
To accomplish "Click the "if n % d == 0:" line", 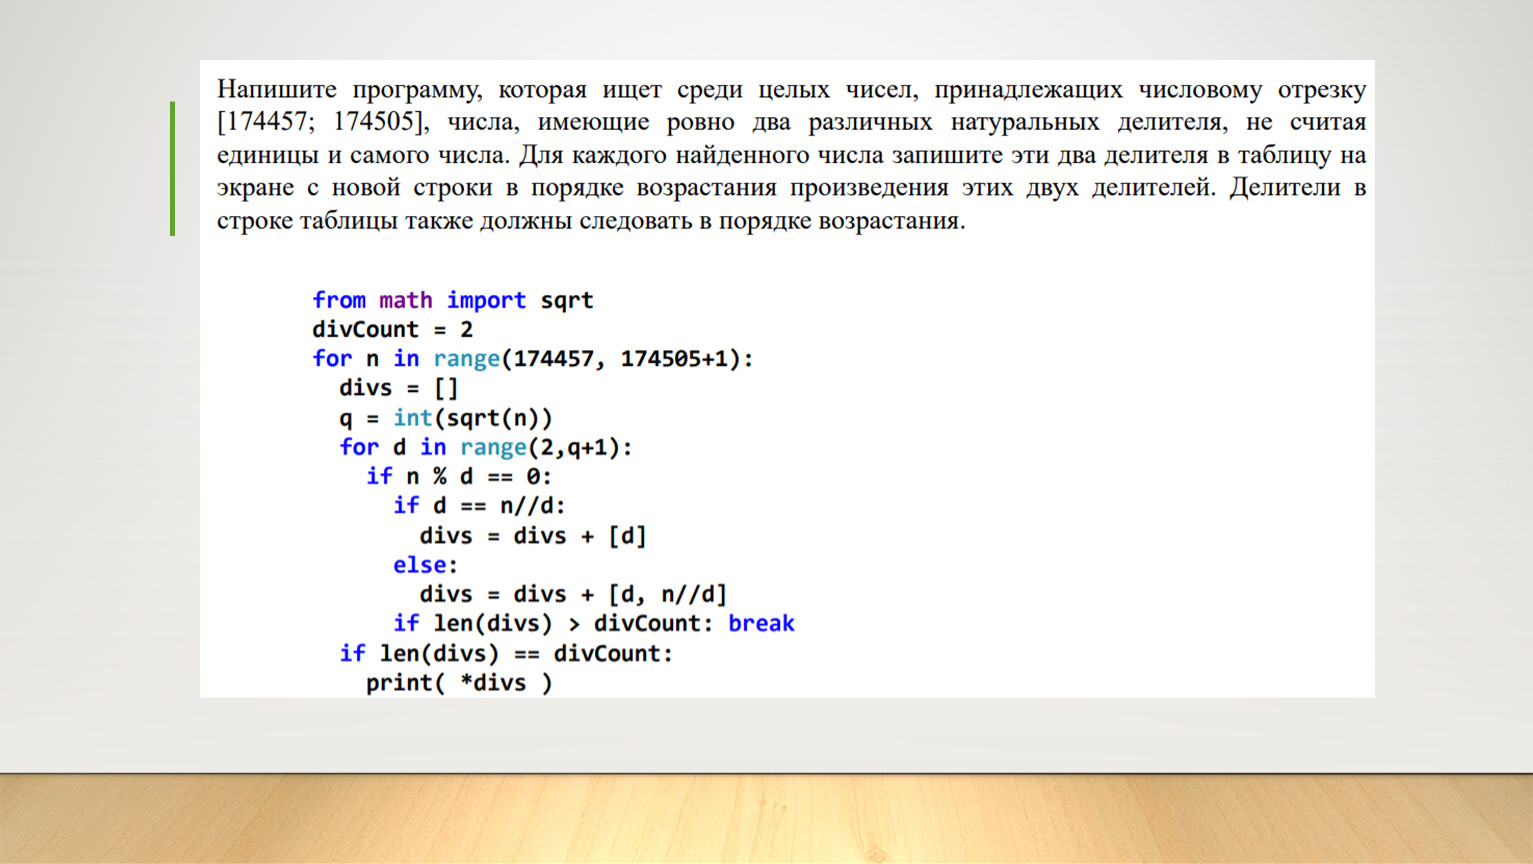I will coord(458,476).
